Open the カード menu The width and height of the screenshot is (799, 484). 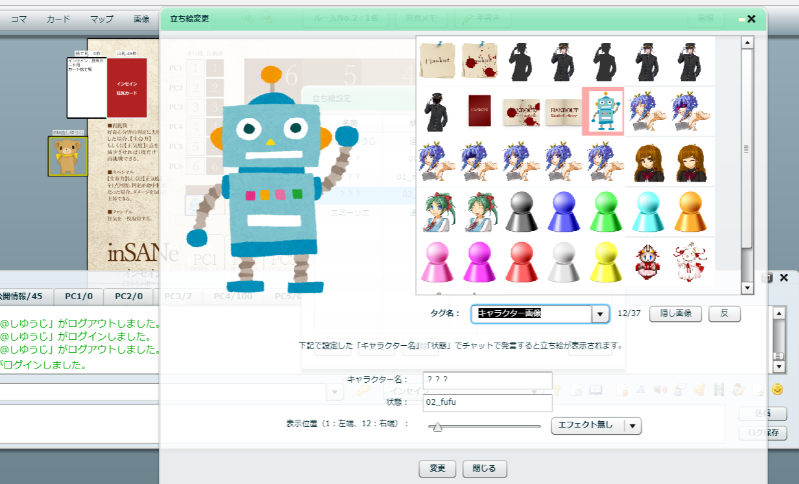tap(58, 19)
